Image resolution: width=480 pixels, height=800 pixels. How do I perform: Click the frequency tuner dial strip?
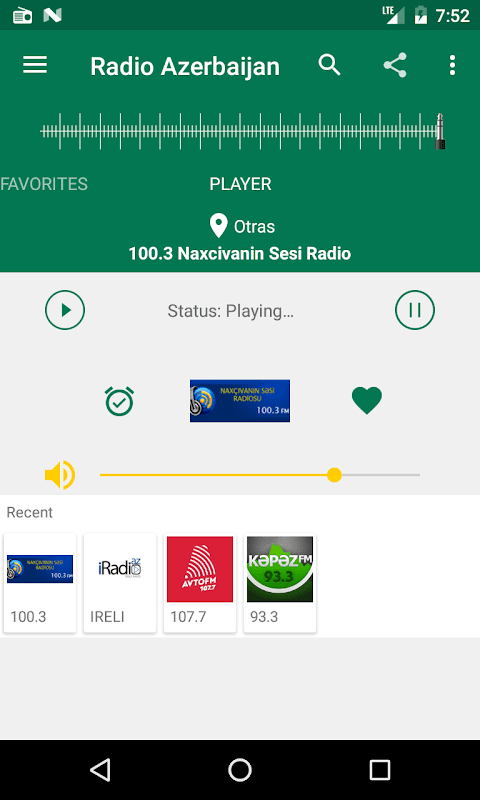pos(243,132)
